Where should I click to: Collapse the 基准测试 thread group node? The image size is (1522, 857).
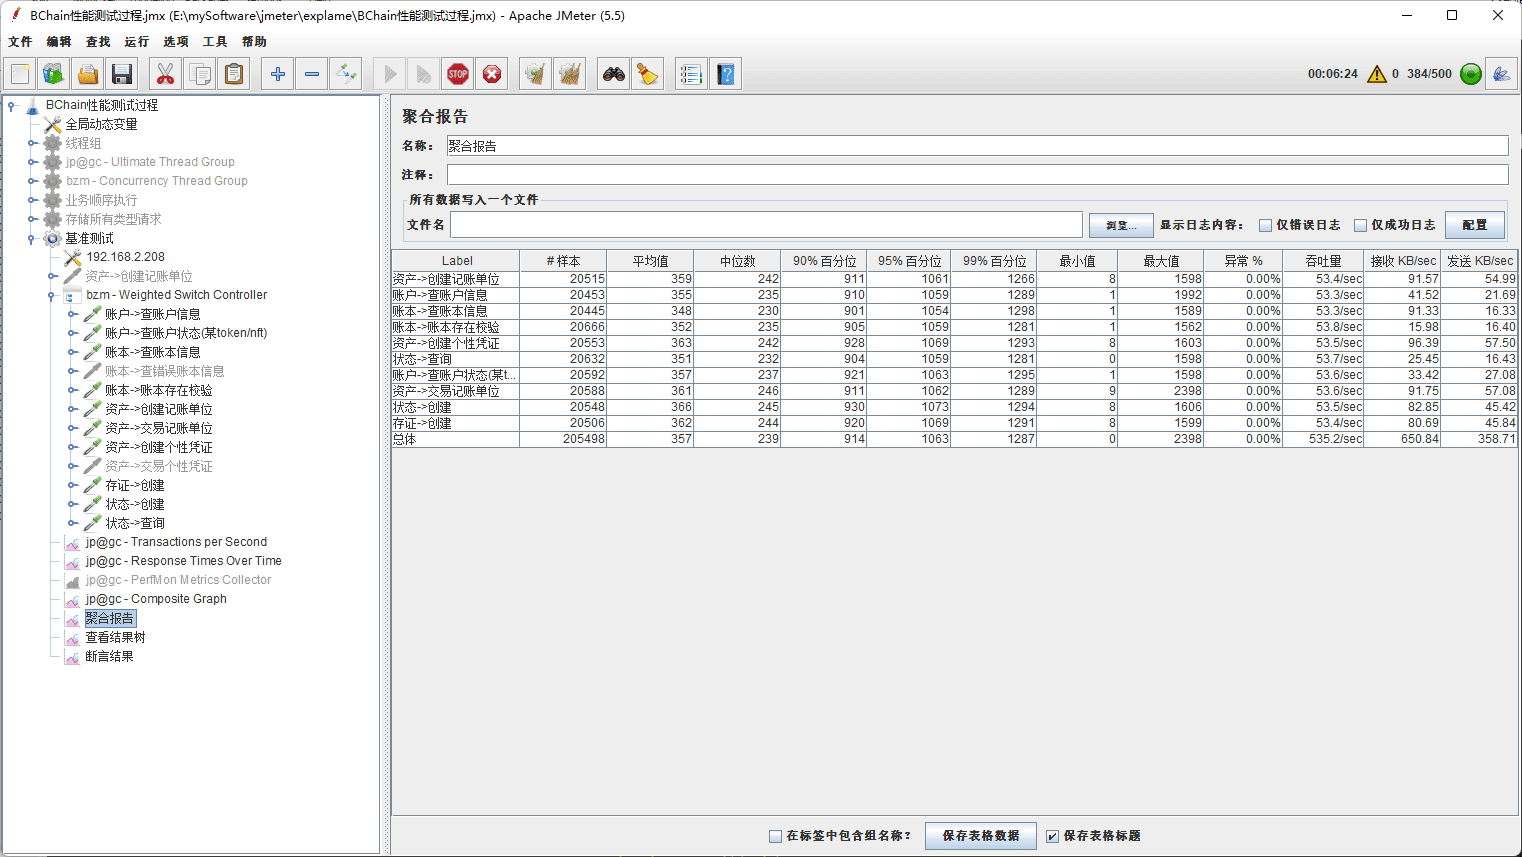click(x=32, y=239)
